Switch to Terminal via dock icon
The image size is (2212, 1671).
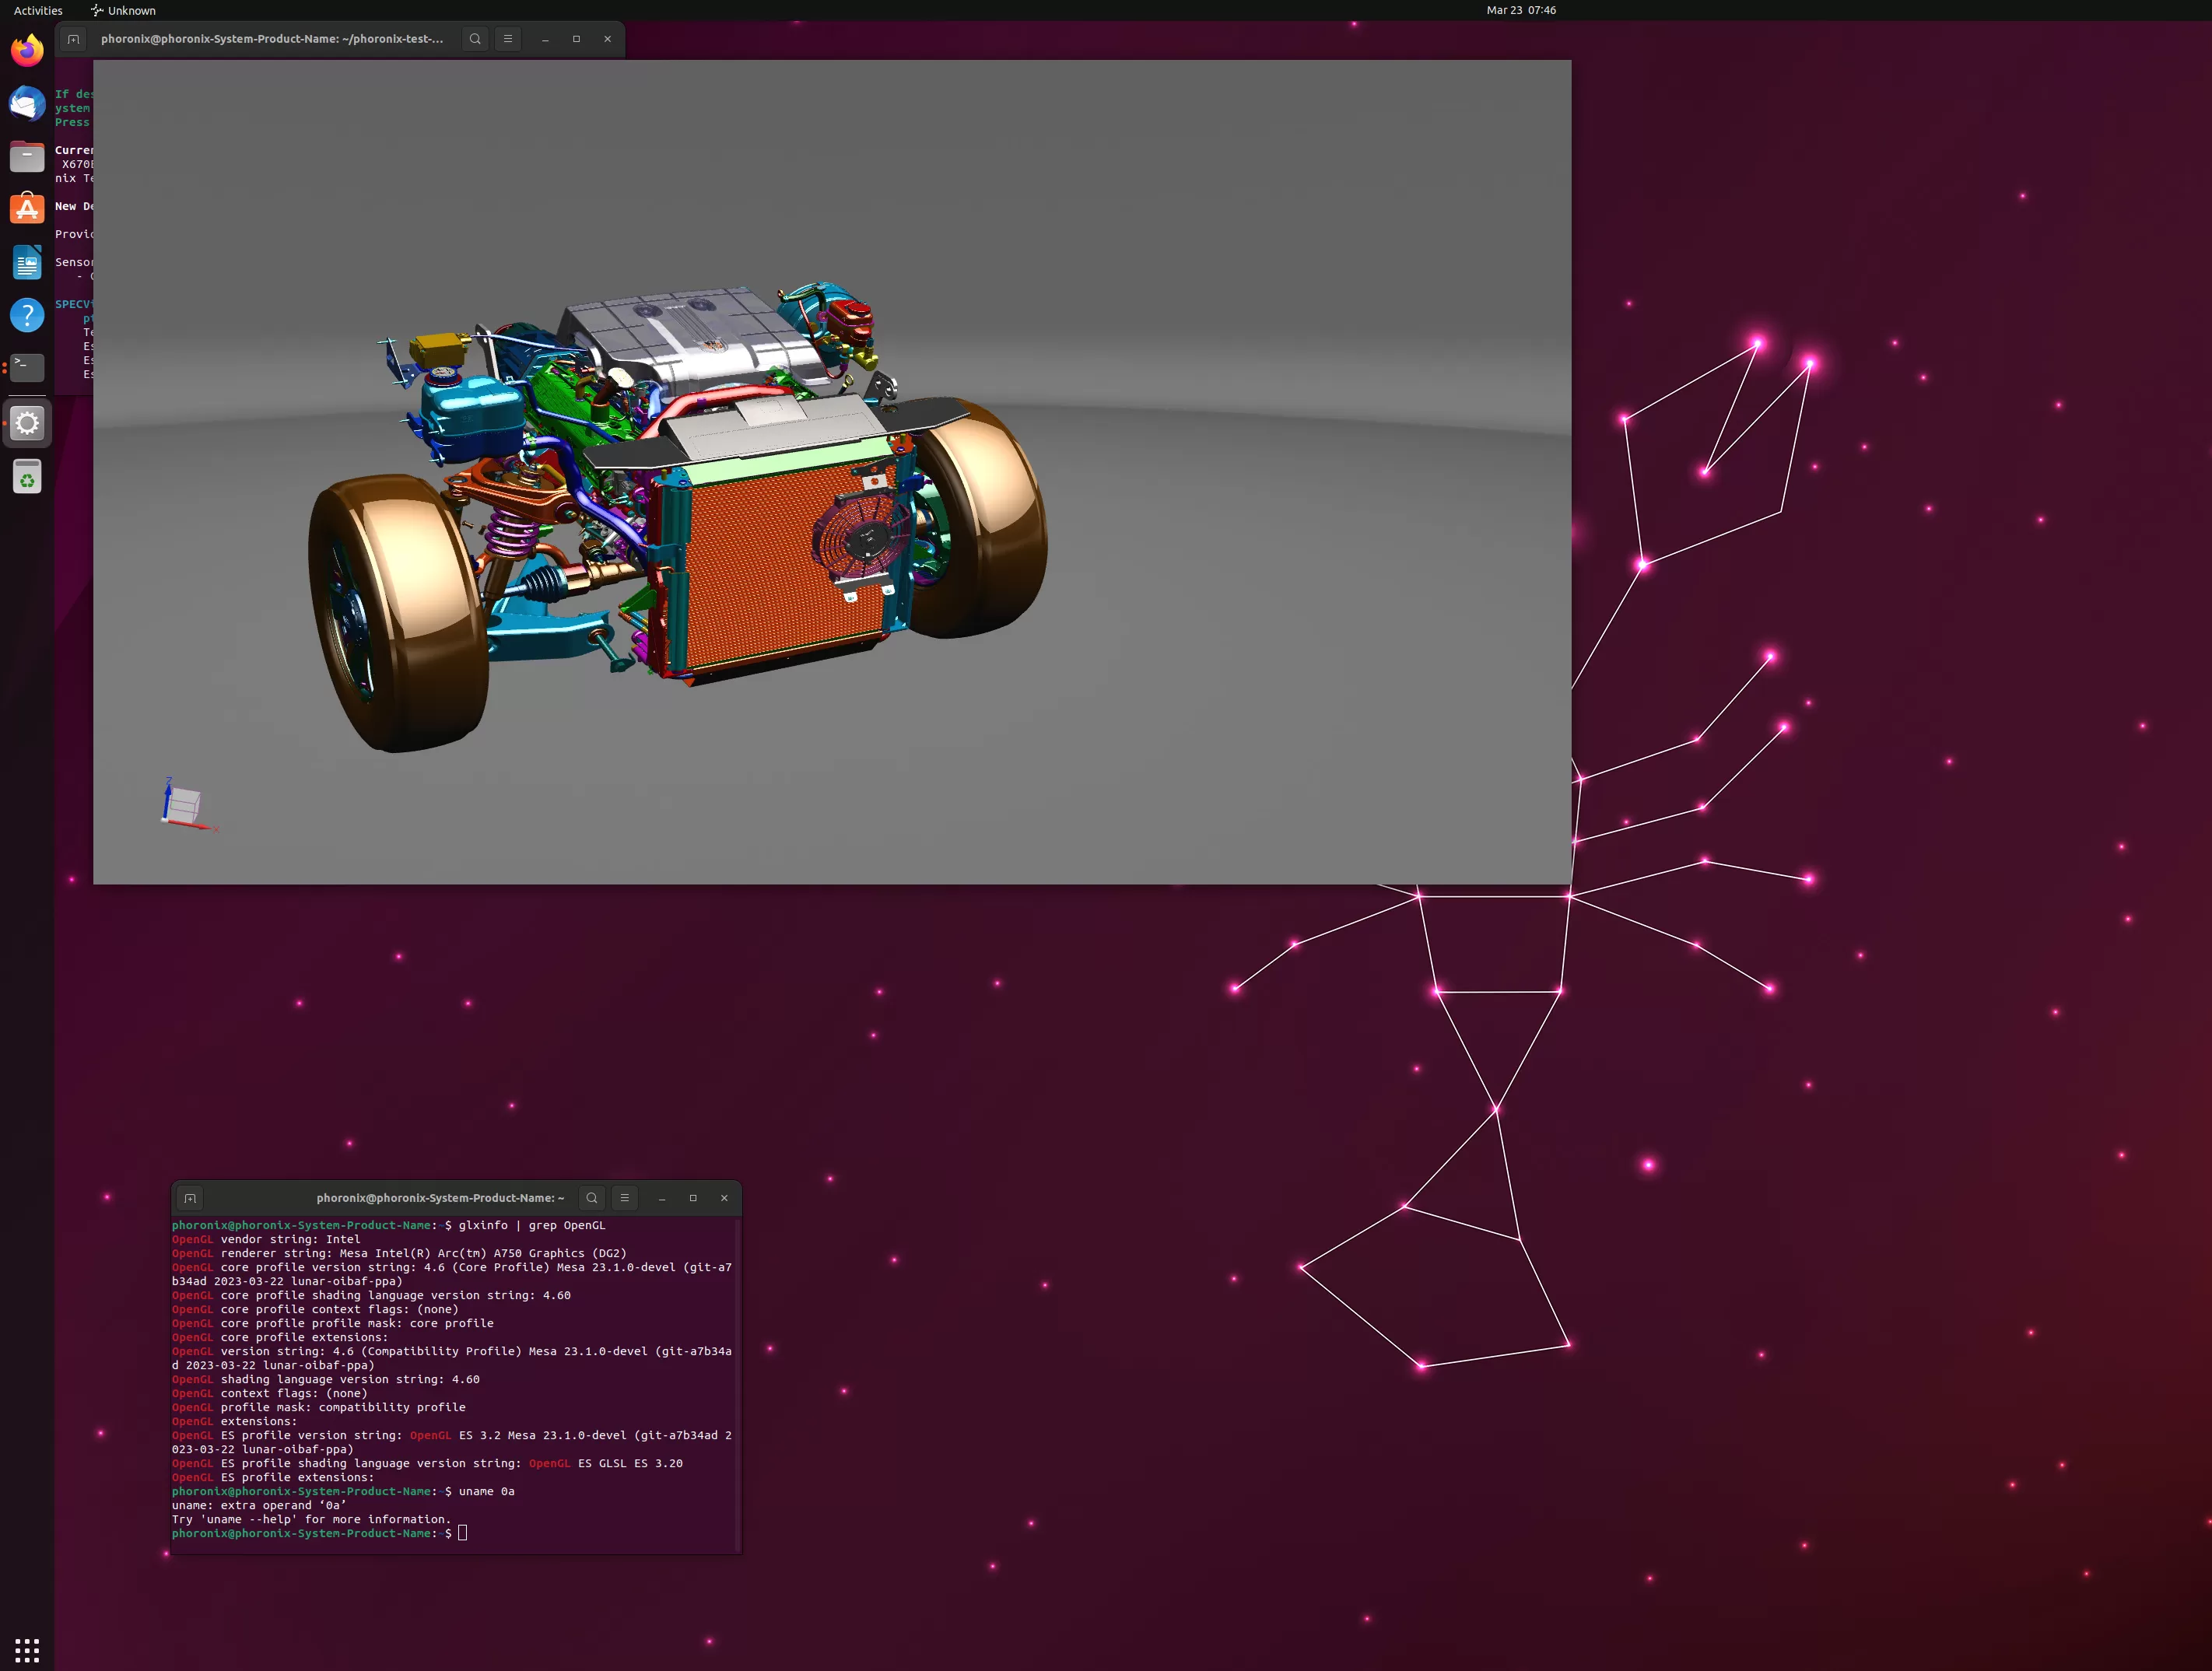pos(27,368)
